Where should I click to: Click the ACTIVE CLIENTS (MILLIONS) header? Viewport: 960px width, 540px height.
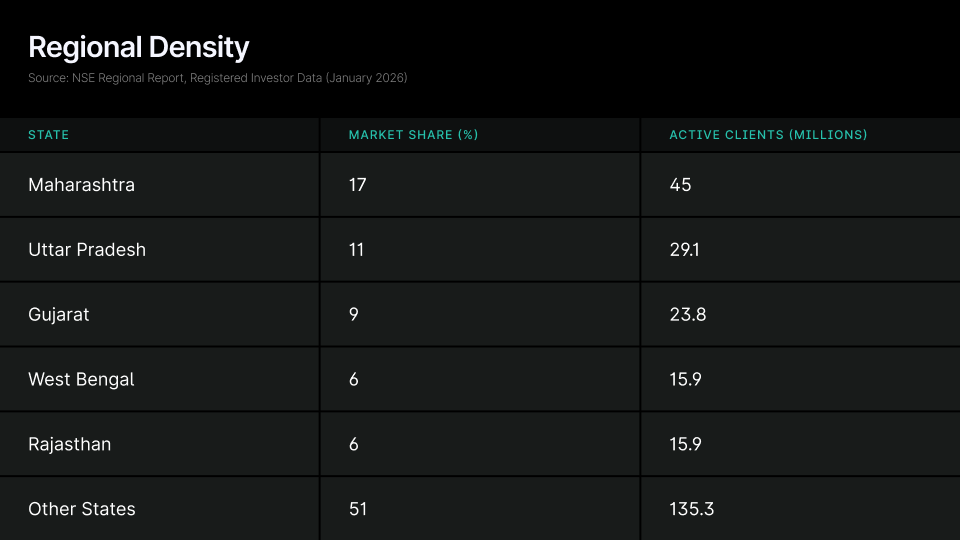pyautogui.click(x=768, y=135)
